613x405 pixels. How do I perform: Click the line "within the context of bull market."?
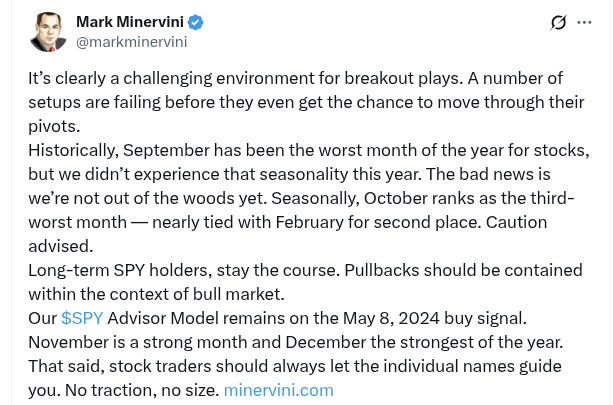pyautogui.click(x=156, y=294)
